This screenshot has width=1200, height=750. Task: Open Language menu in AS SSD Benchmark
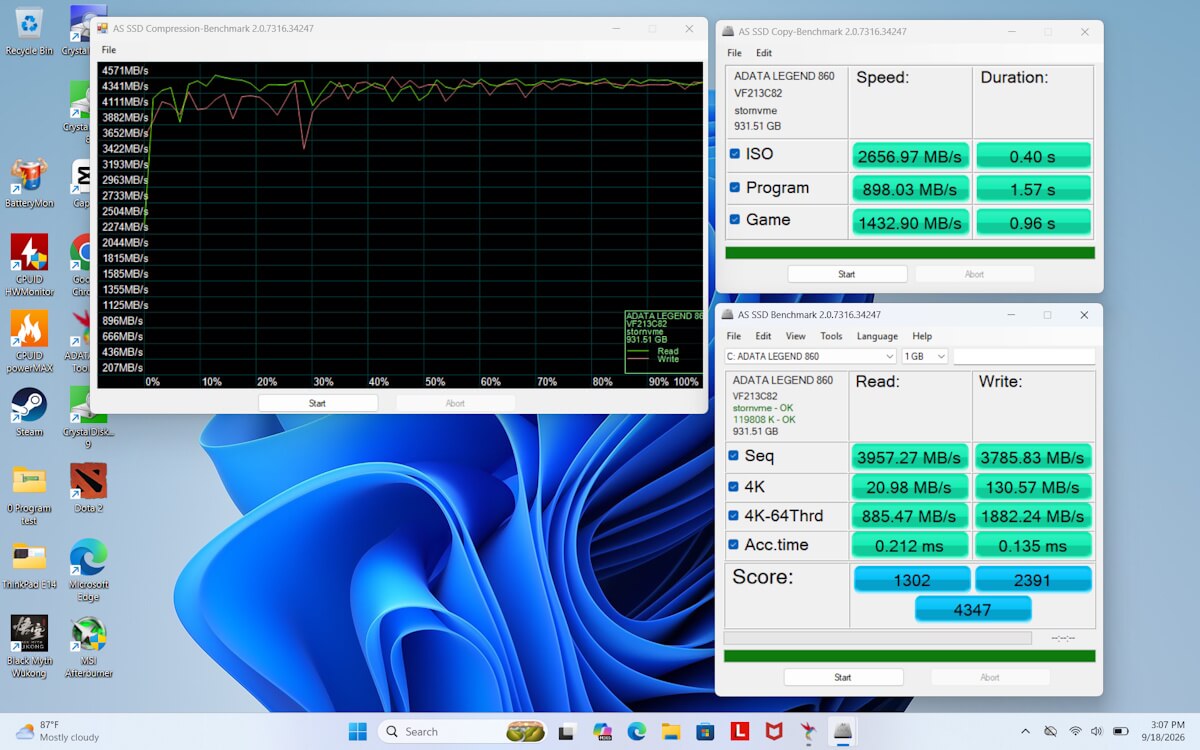click(877, 336)
